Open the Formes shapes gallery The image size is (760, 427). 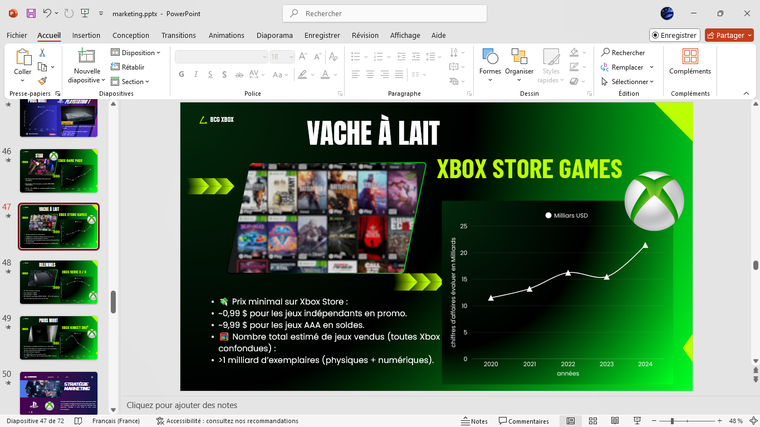click(490, 65)
